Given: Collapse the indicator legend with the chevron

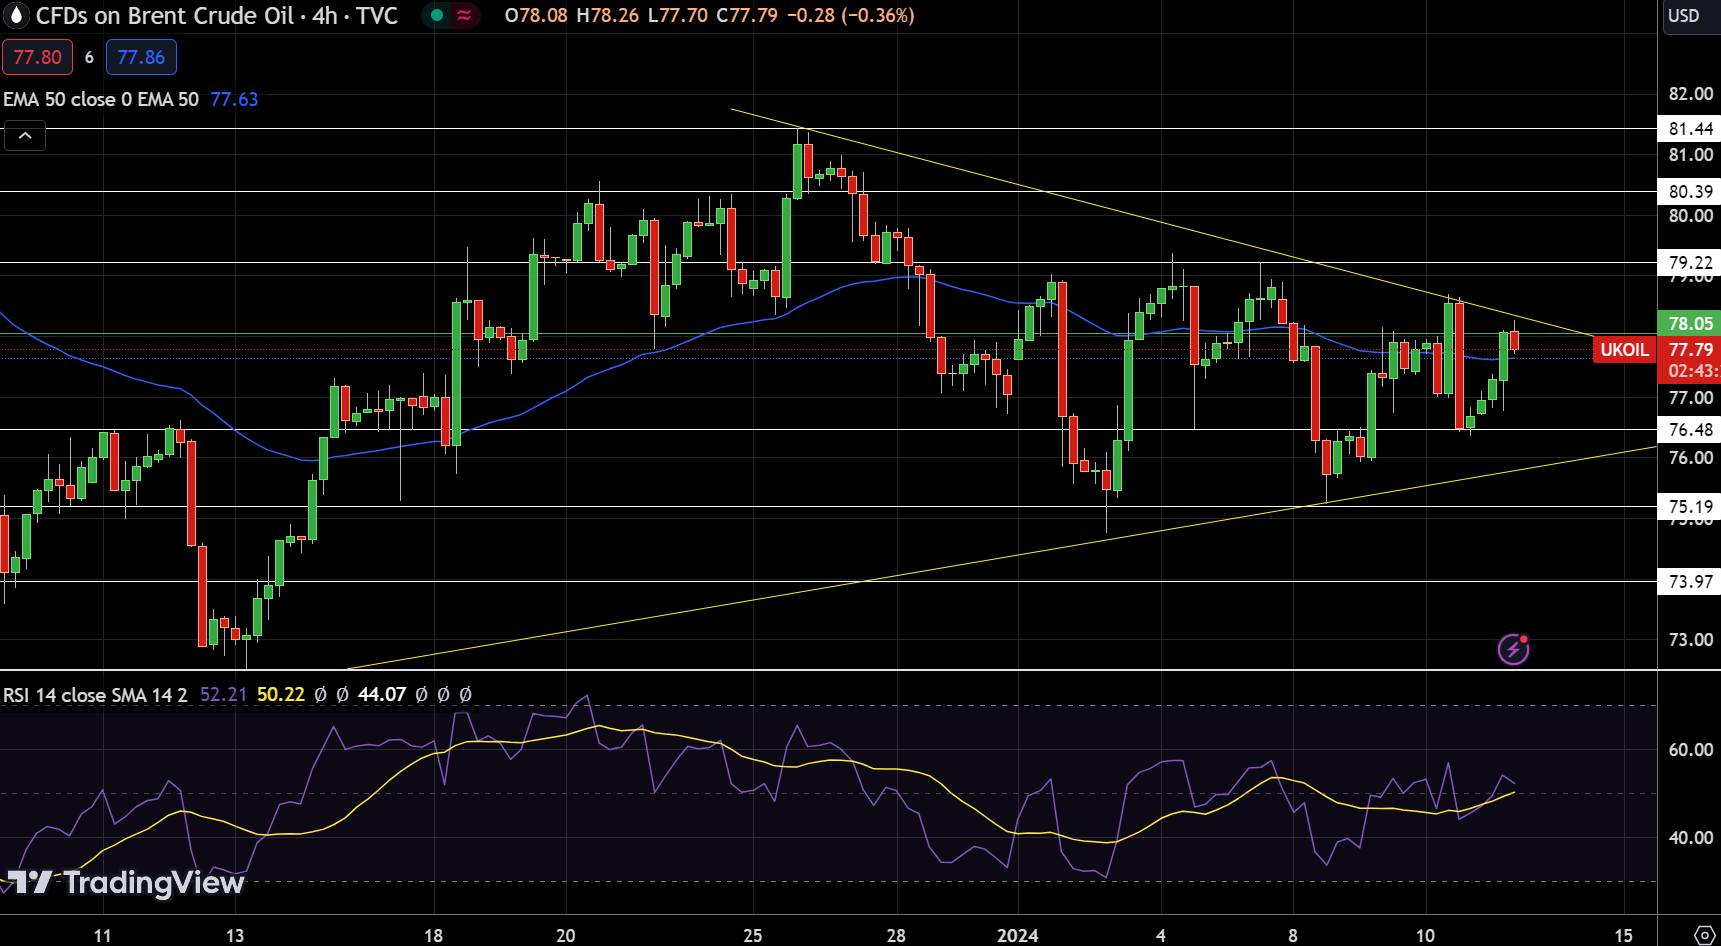Looking at the screenshot, I should click(x=25, y=135).
